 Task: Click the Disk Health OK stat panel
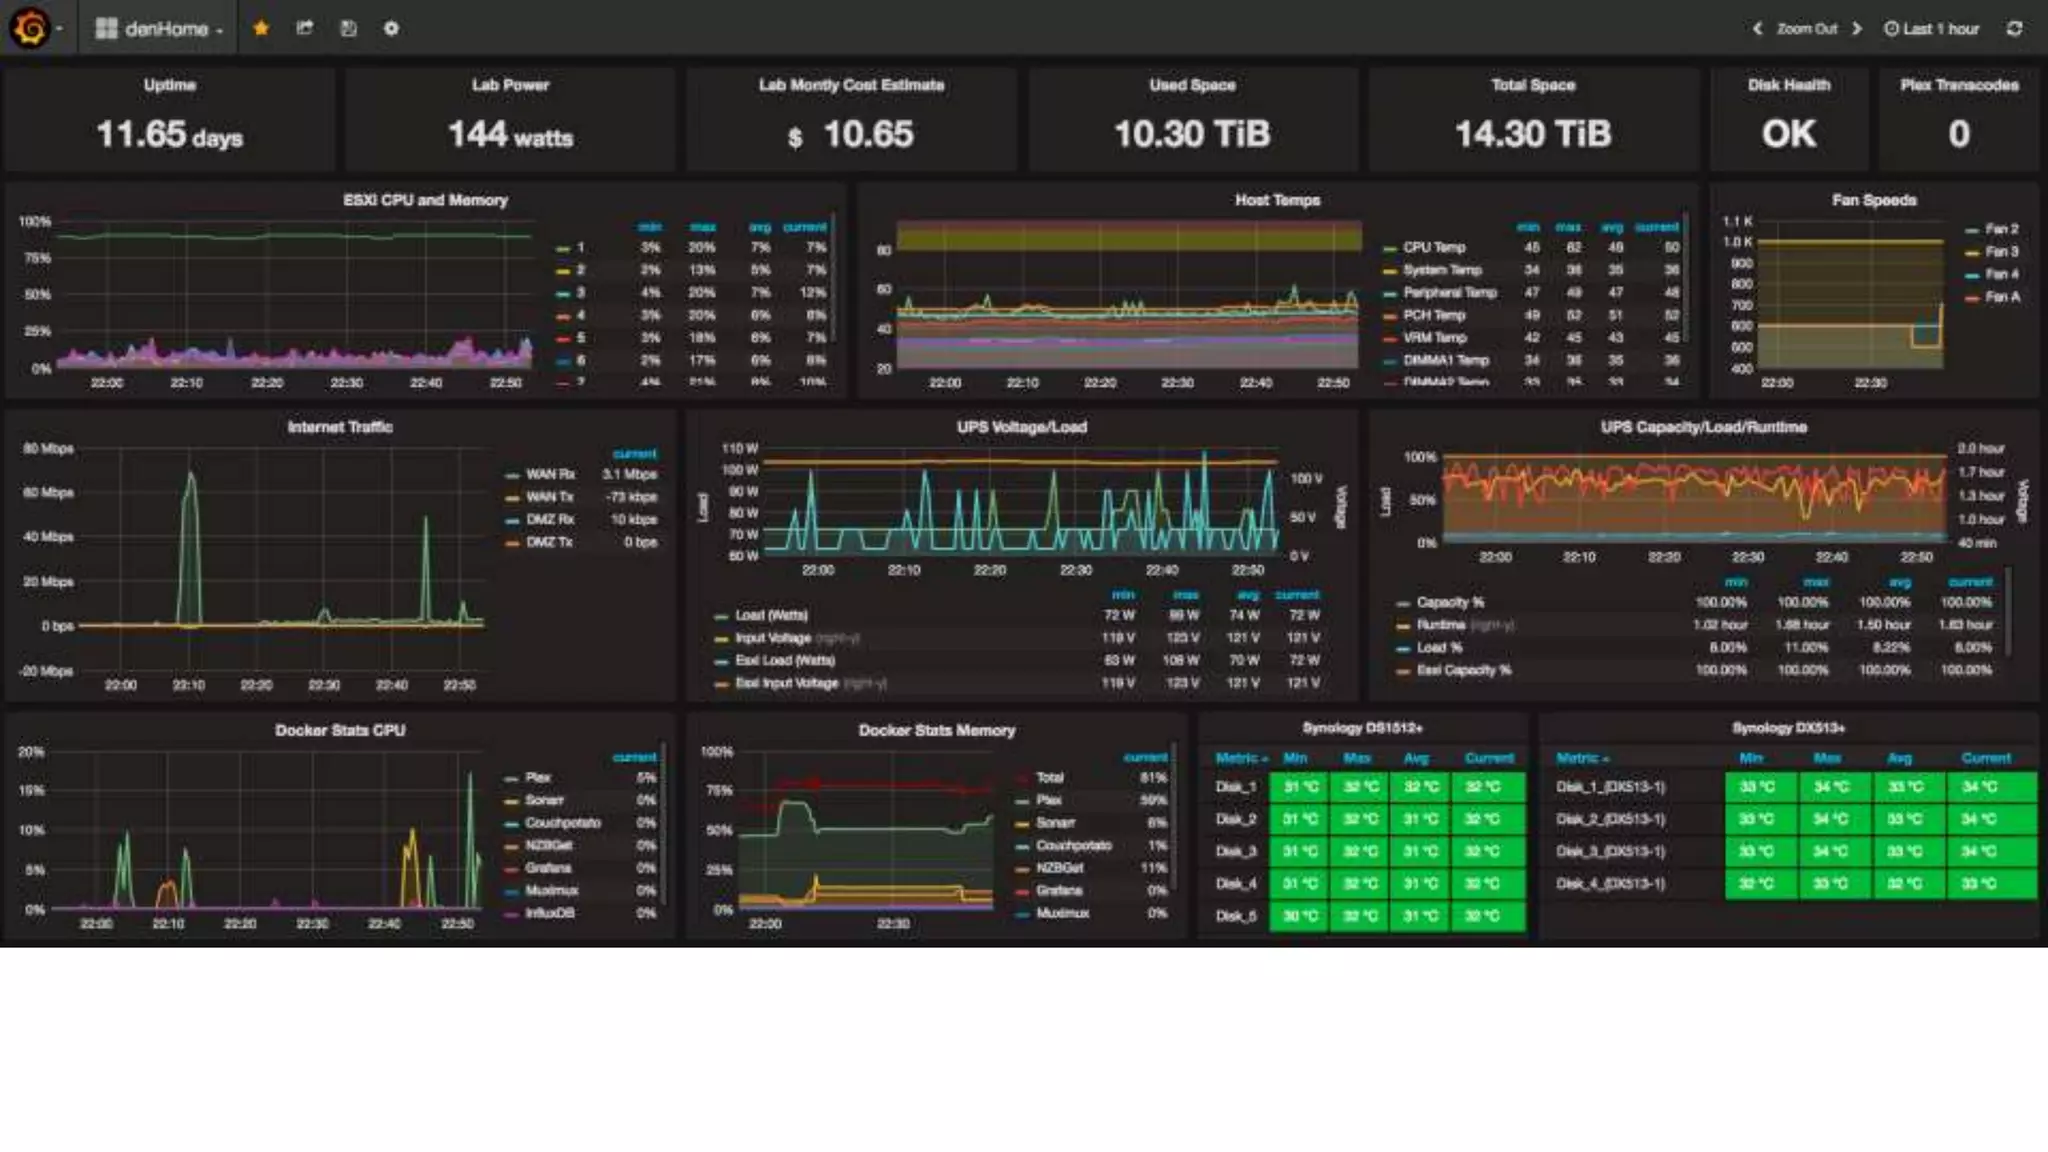pos(1788,133)
